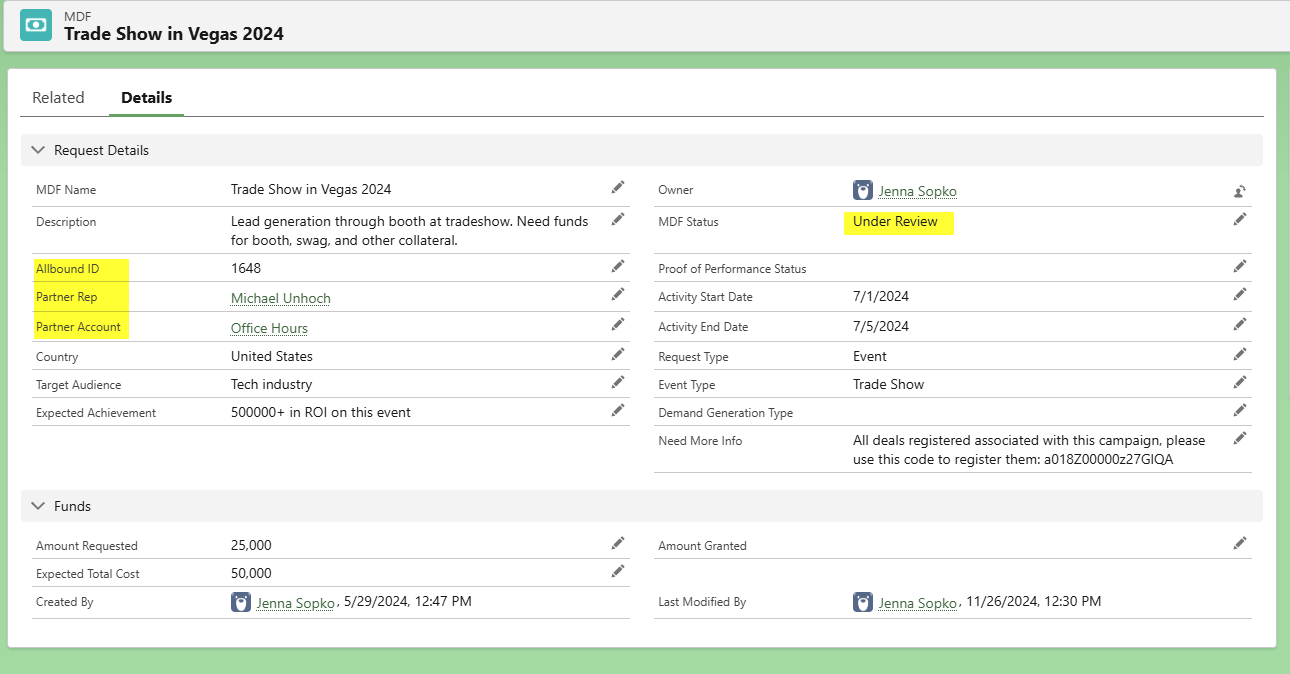The image size is (1290, 674).
Task: Click Last Modified By Jenna Sopko avatar
Action: pos(863,602)
